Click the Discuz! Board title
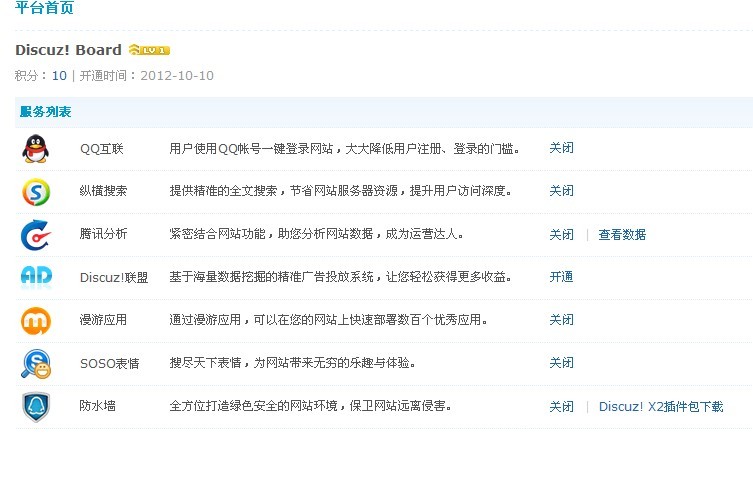Image resolution: width=753 pixels, height=477 pixels. pyautogui.click(x=68, y=50)
